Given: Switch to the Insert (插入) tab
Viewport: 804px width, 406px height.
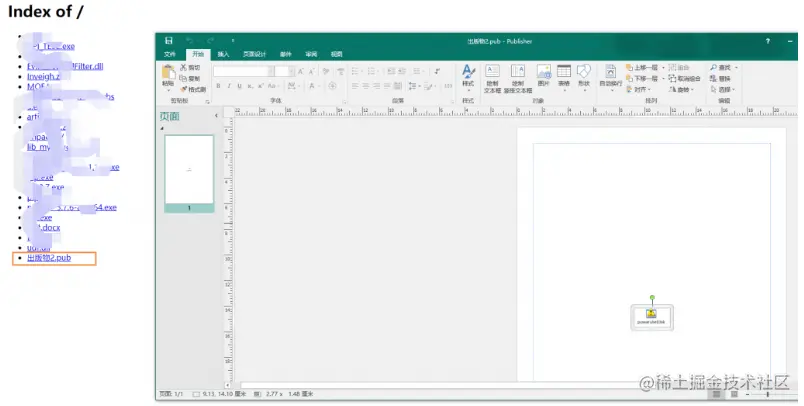Looking at the screenshot, I should 223,54.
